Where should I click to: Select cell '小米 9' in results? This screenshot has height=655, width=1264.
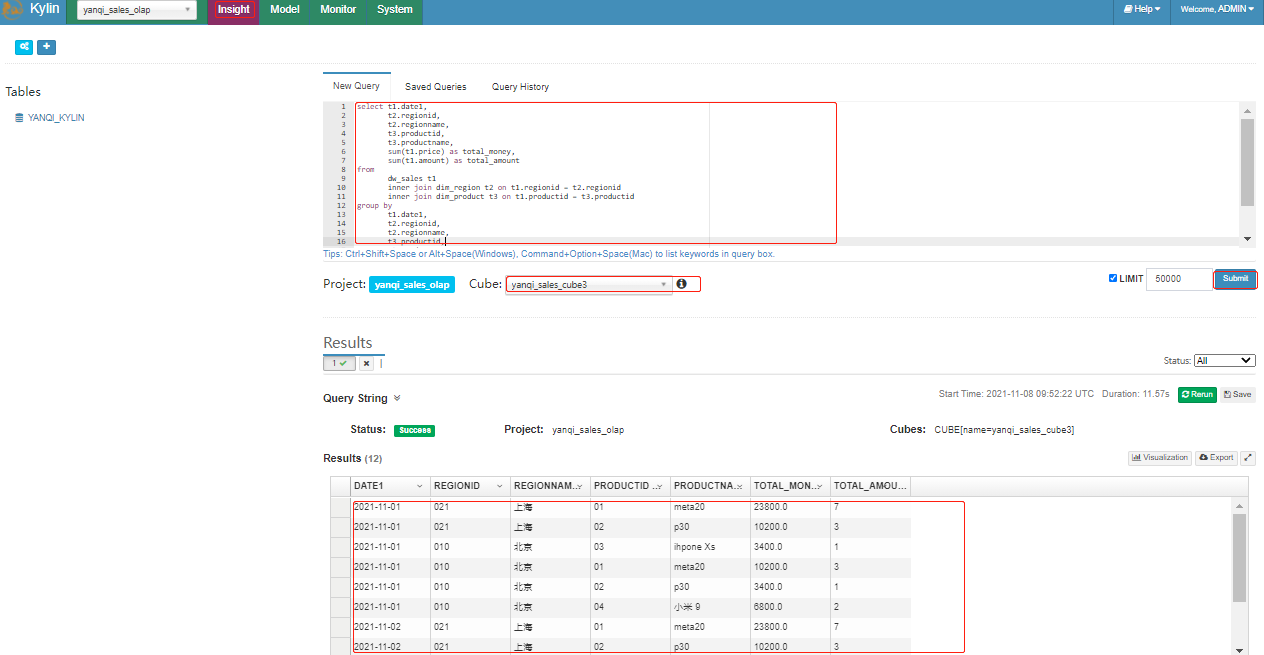click(710, 607)
